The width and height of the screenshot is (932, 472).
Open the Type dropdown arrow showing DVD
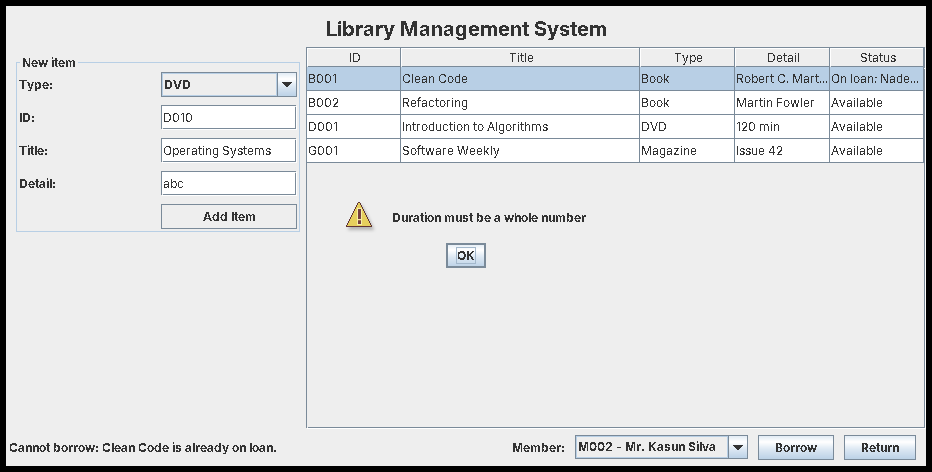click(286, 84)
